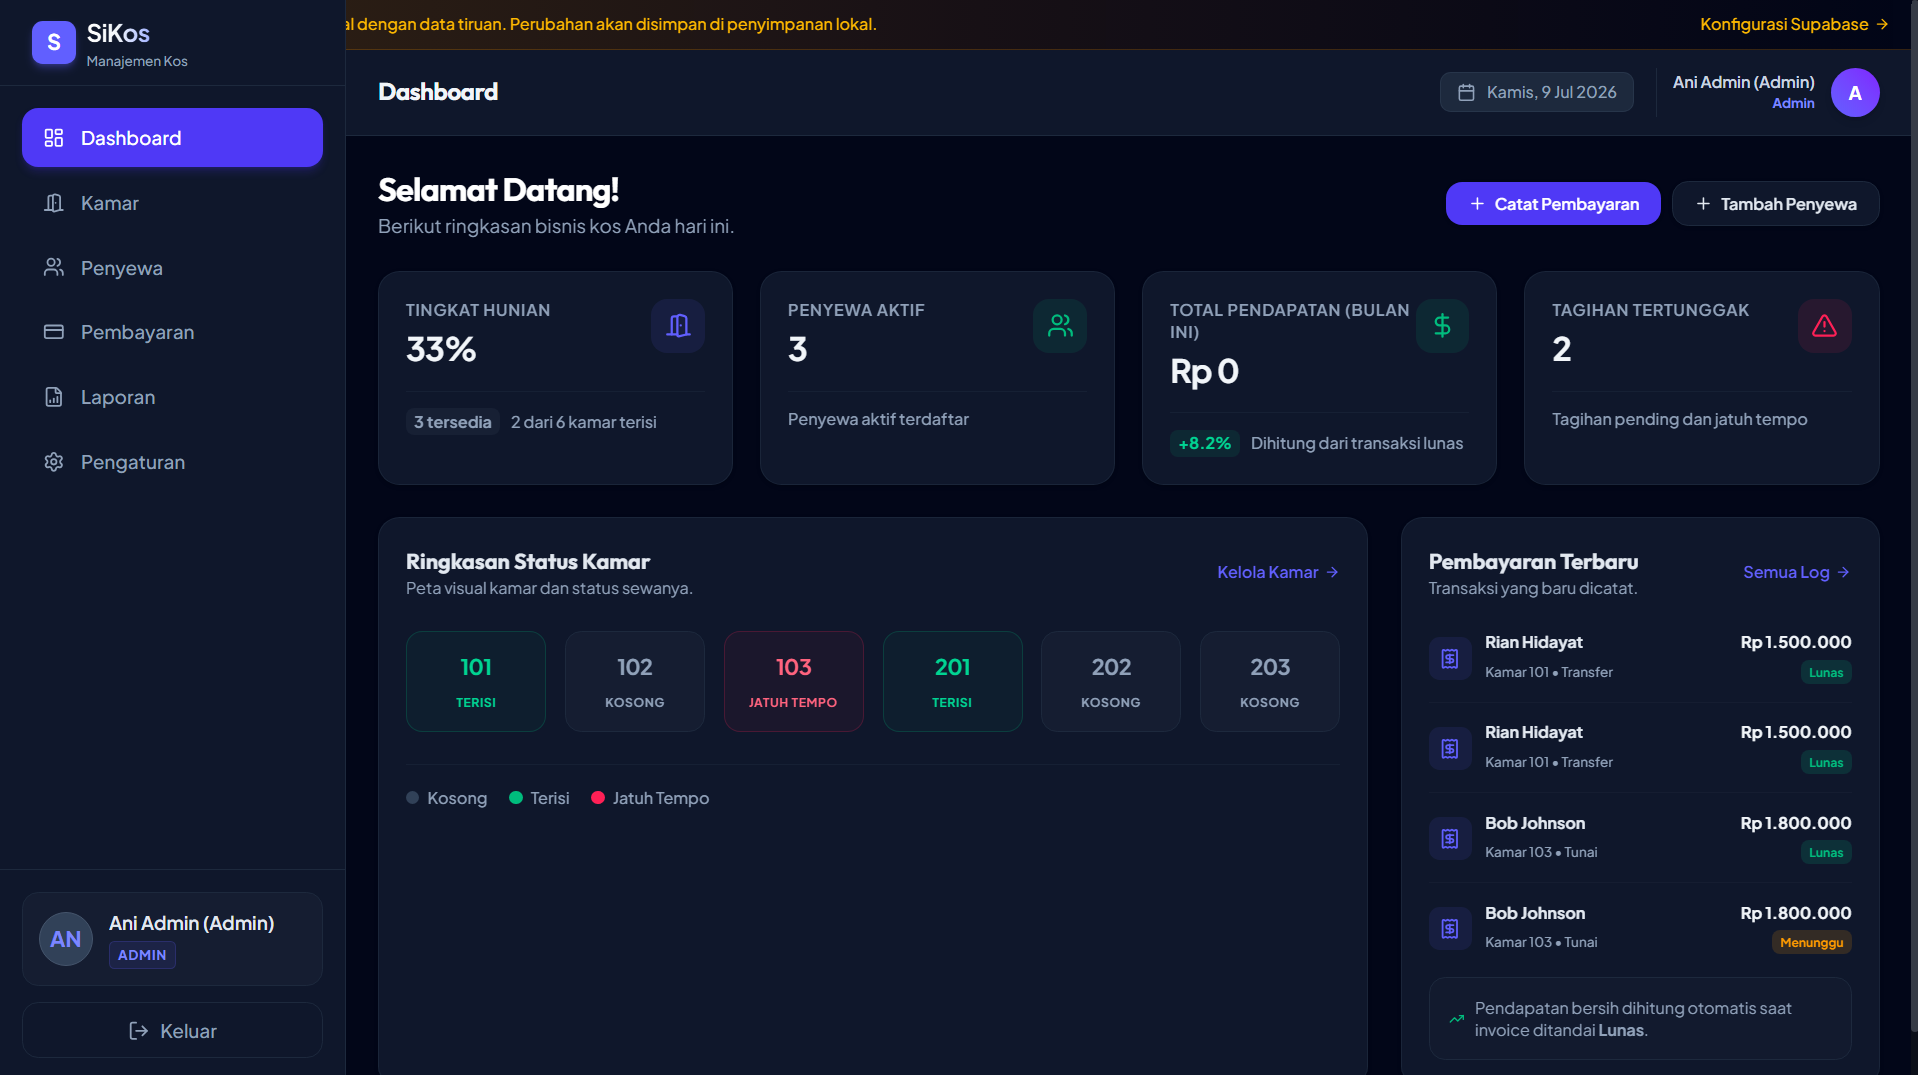
Task: Click the Rp 0 total income value
Action: 1205,371
